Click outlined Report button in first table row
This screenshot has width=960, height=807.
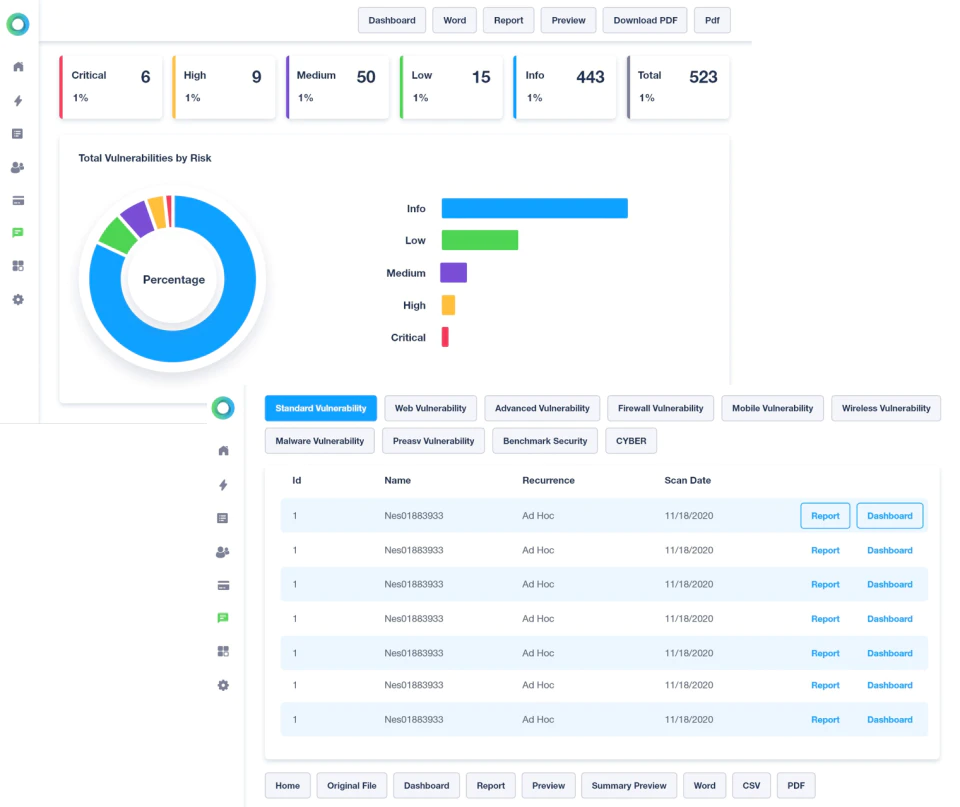825,516
